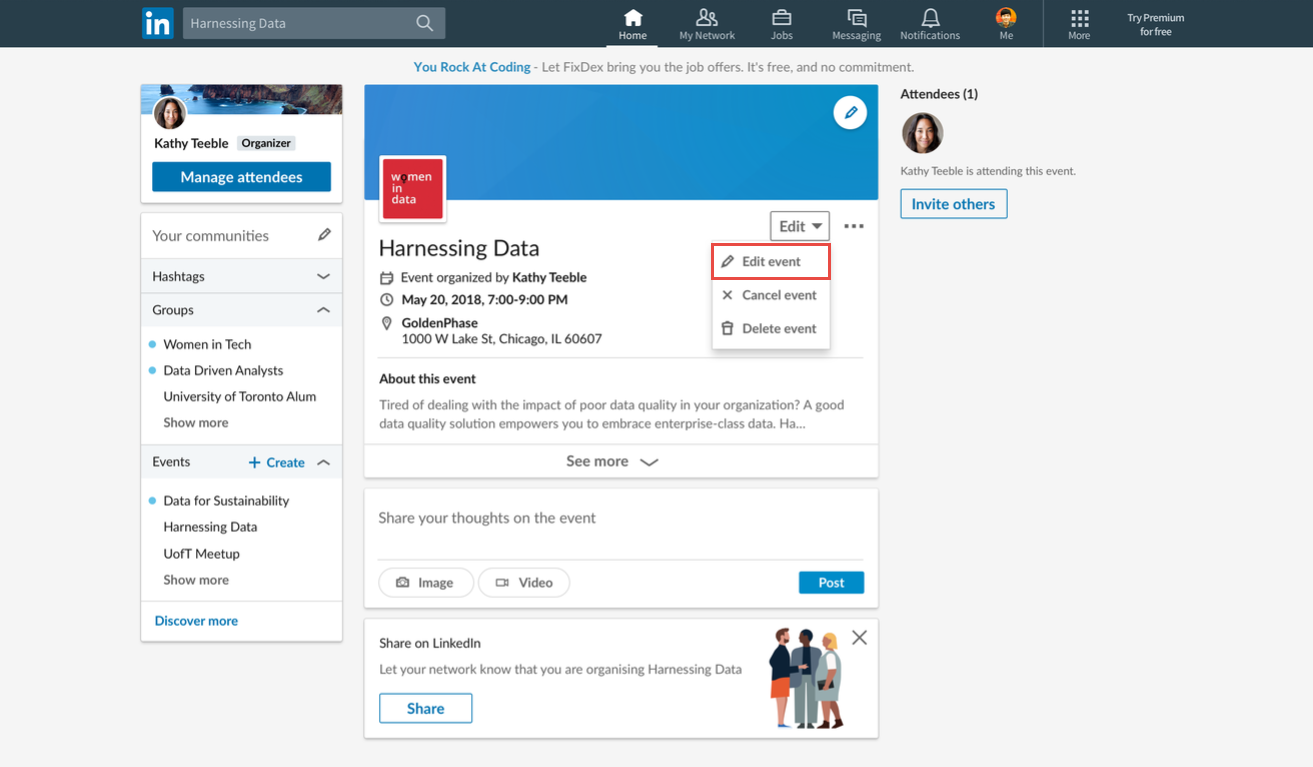Expand the event description with See more
The height and width of the screenshot is (767, 1313).
coord(612,461)
